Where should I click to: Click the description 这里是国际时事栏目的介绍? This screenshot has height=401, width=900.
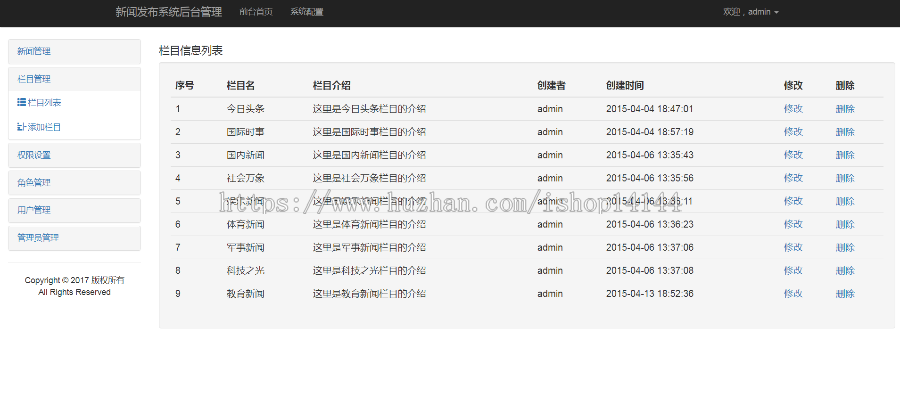click(369, 132)
